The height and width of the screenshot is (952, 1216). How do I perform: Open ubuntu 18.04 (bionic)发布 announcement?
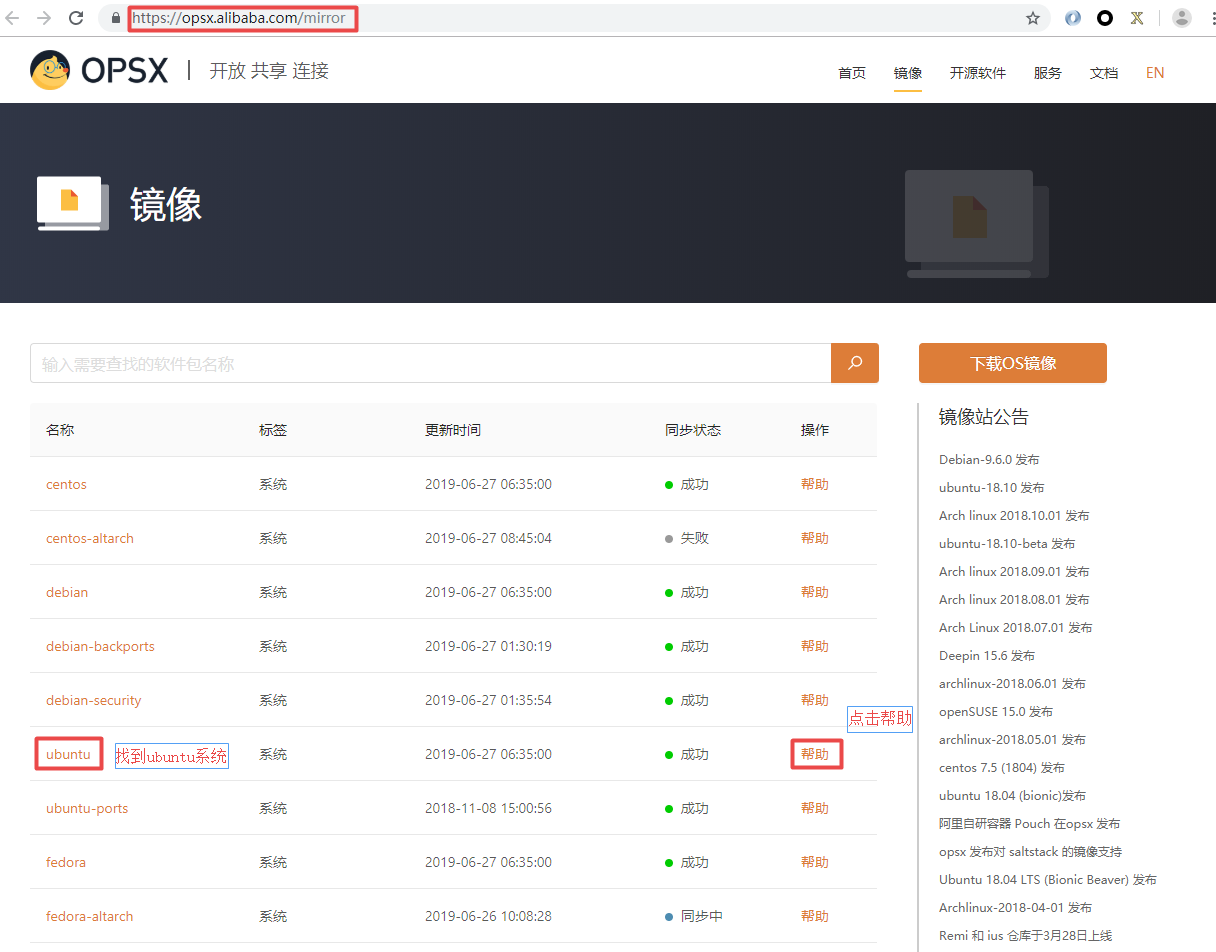click(1012, 796)
